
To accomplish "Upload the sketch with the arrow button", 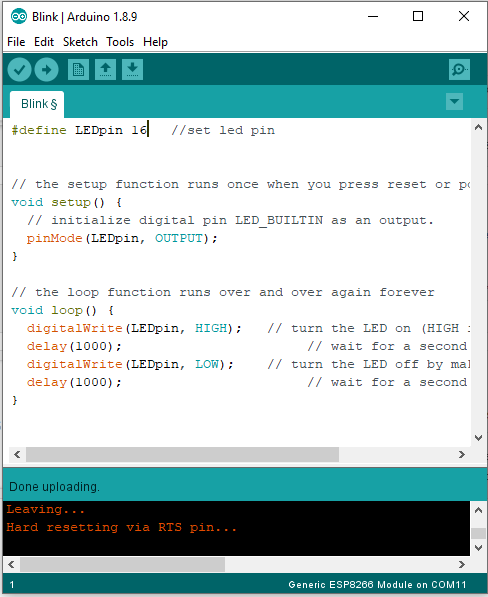I will pyautogui.click(x=46, y=70).
